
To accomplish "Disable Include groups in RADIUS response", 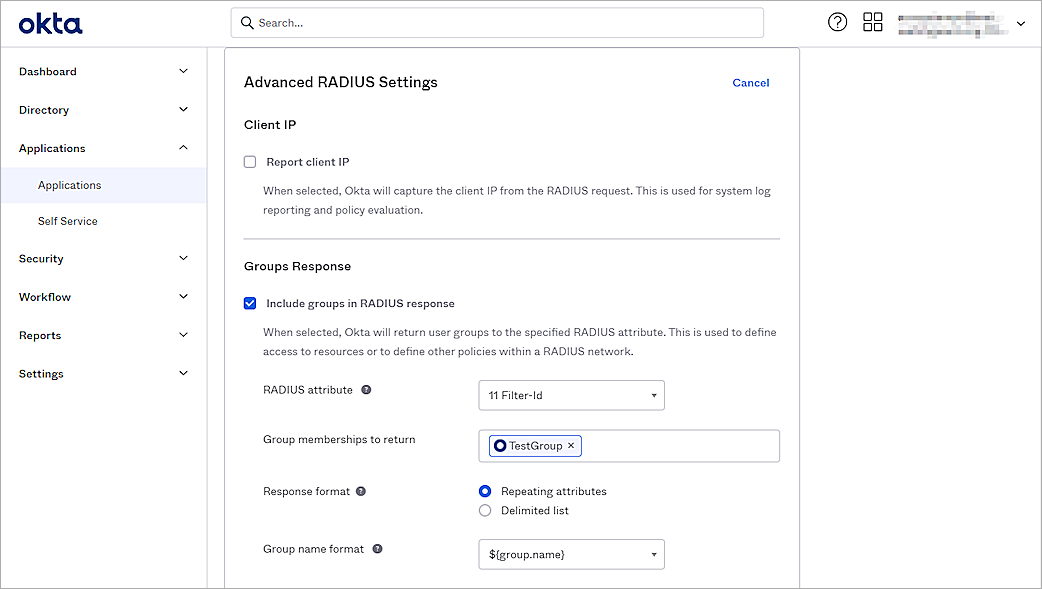I will [x=249, y=302].
